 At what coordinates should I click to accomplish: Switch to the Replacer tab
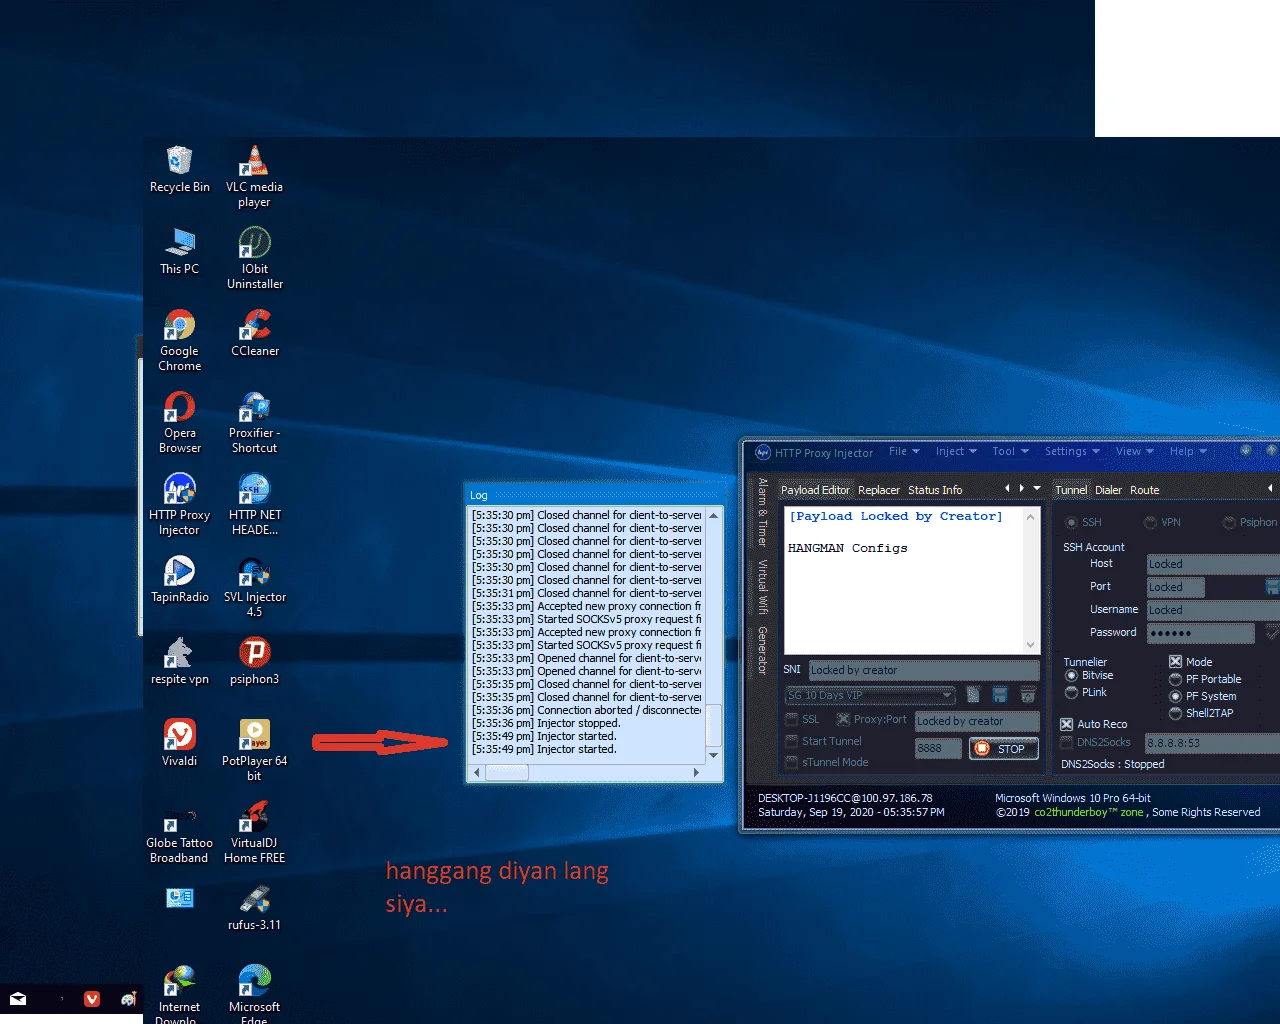pos(879,490)
